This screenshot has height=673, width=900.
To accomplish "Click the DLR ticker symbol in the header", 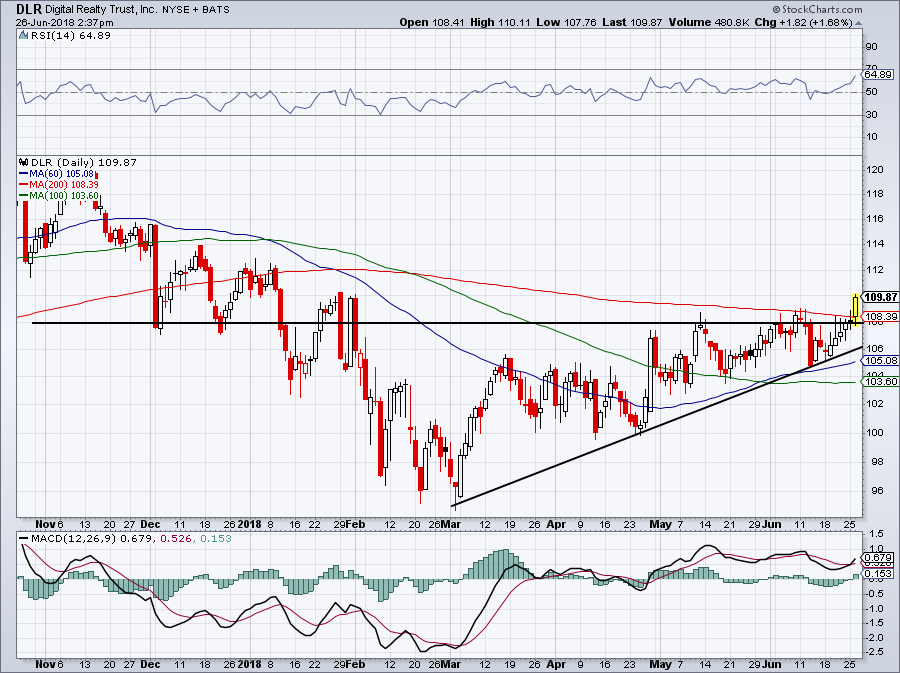I will (29, 9).
